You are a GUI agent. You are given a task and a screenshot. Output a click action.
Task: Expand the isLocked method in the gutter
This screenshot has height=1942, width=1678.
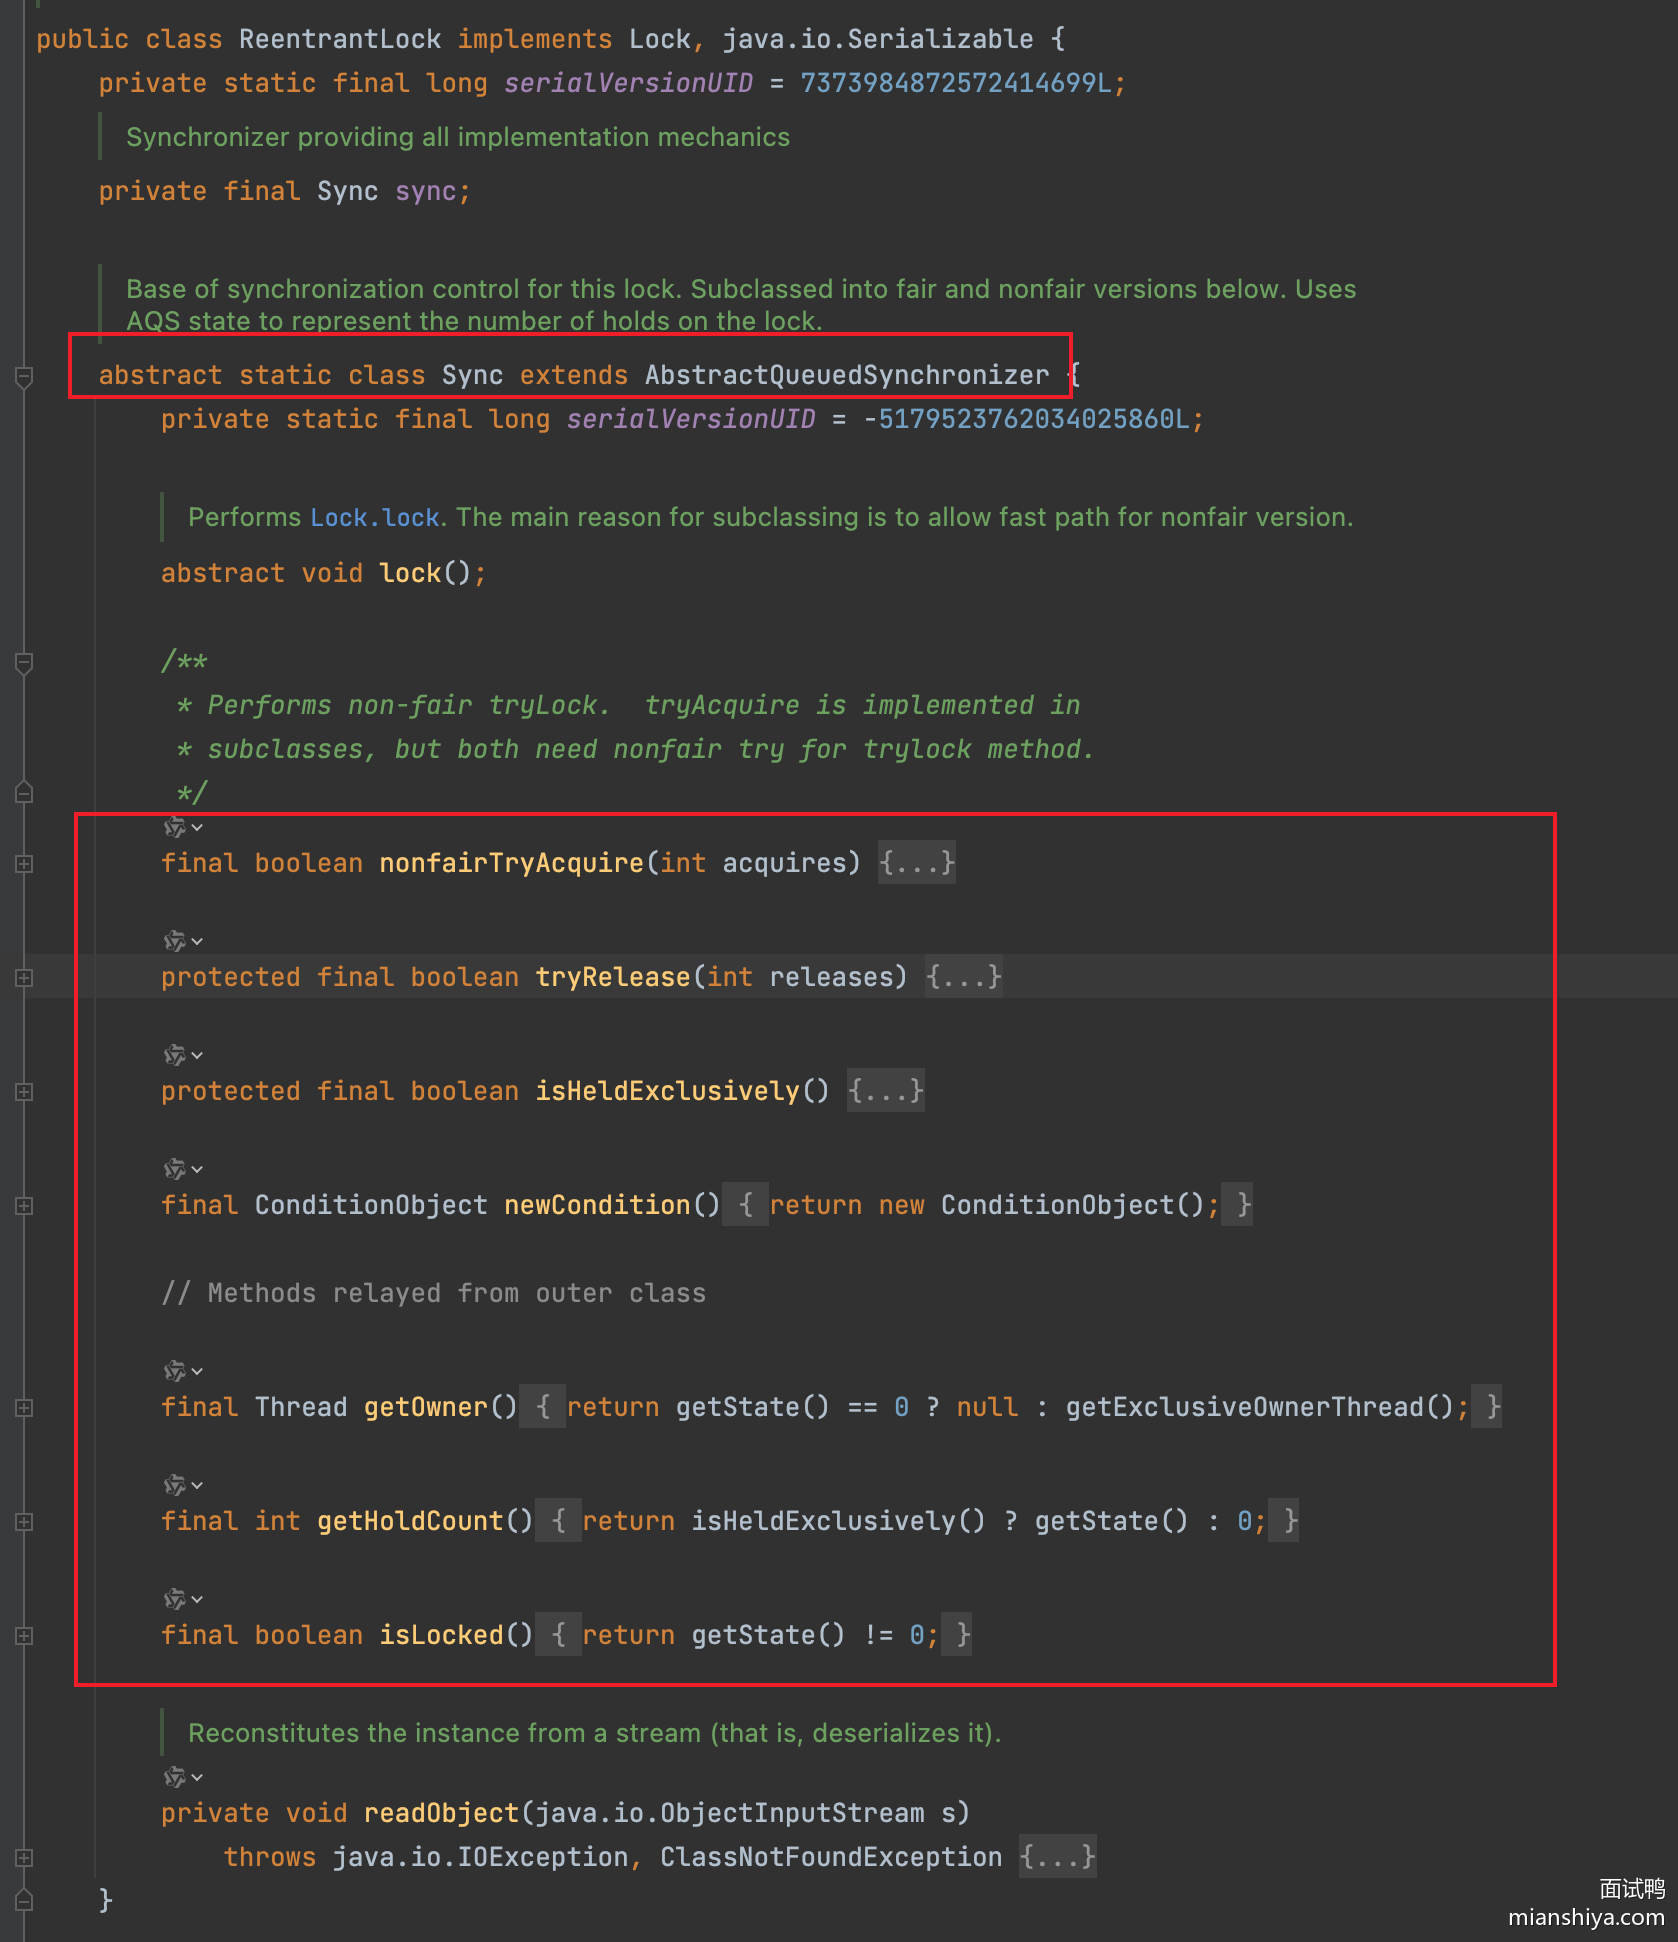click(x=25, y=1636)
